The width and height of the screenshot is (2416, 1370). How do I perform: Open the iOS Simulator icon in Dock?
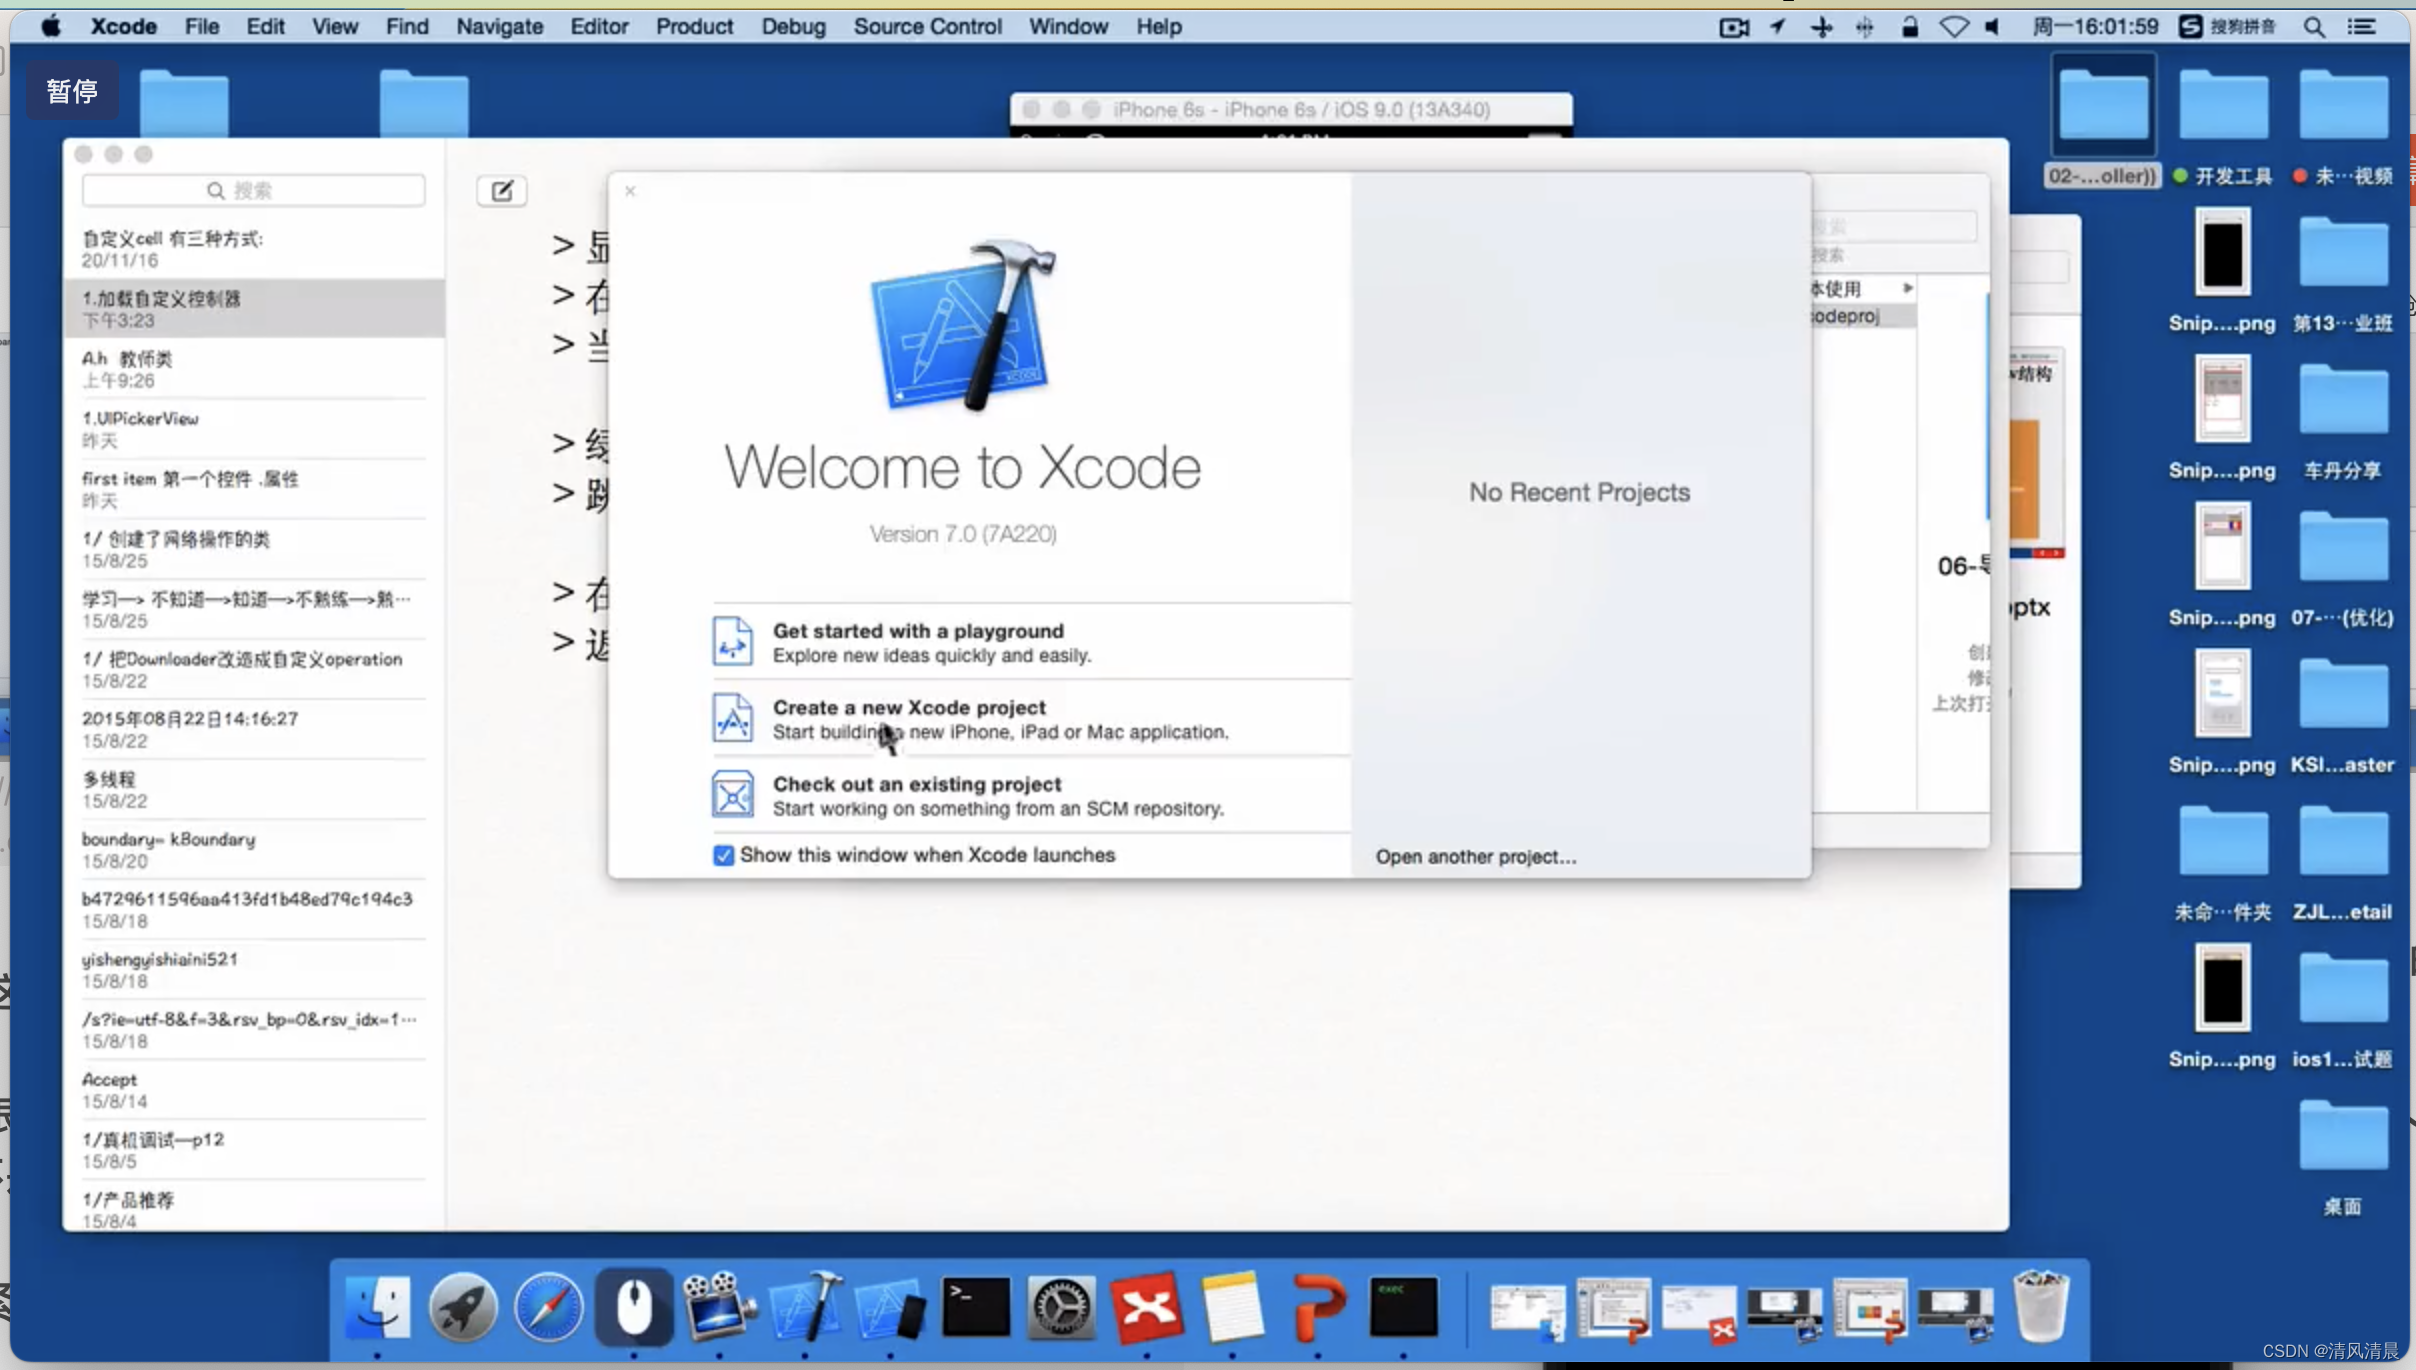[x=891, y=1307]
